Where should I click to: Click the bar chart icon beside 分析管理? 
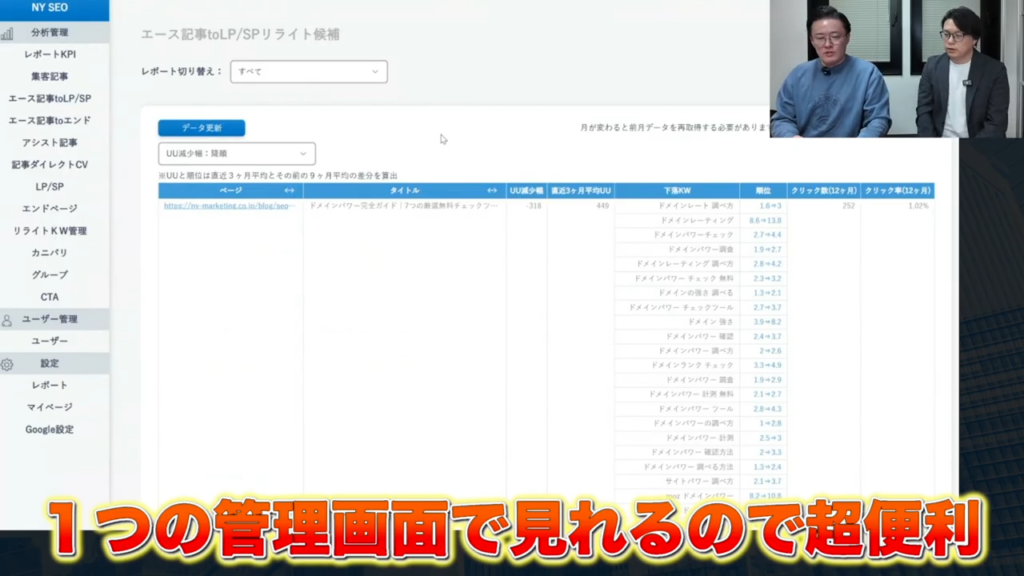(8, 33)
